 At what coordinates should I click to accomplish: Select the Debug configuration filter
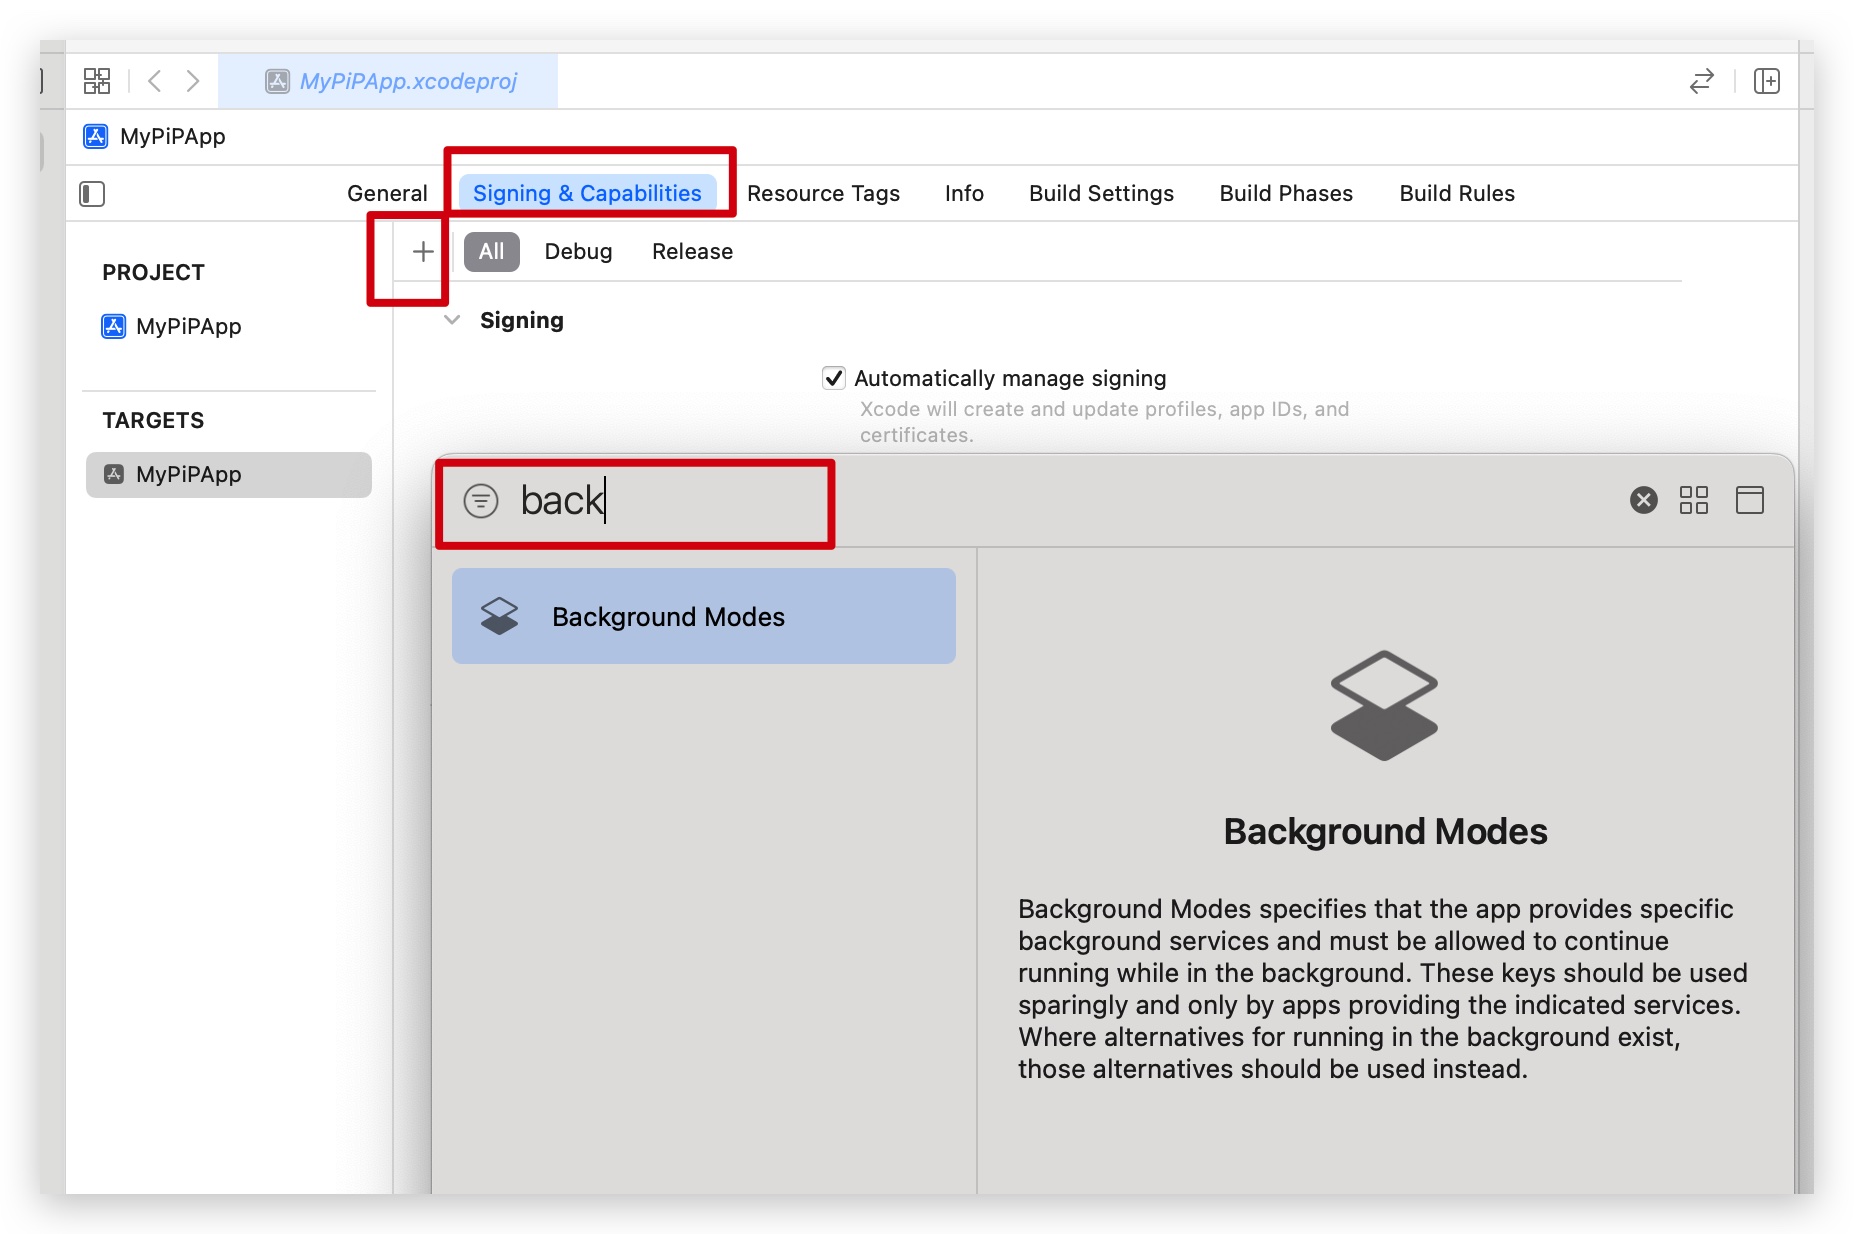point(578,252)
